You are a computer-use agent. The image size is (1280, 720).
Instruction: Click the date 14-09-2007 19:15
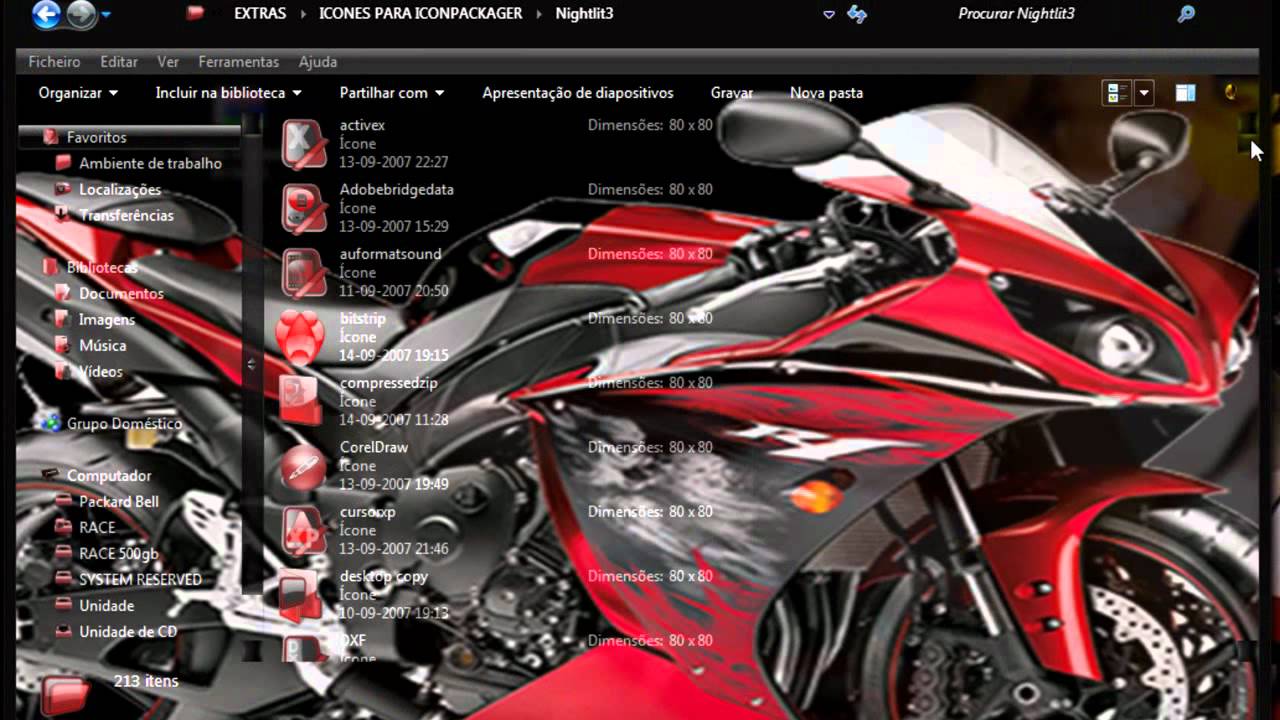pos(393,355)
